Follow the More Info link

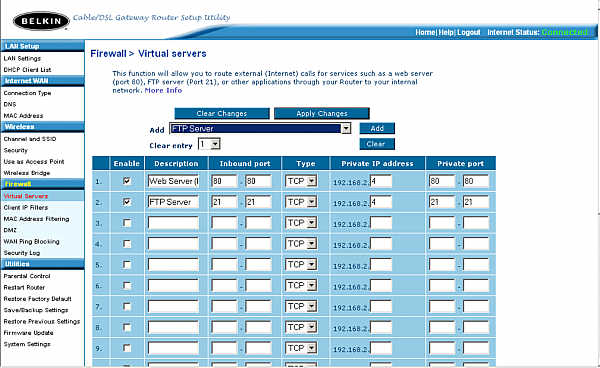(163, 90)
